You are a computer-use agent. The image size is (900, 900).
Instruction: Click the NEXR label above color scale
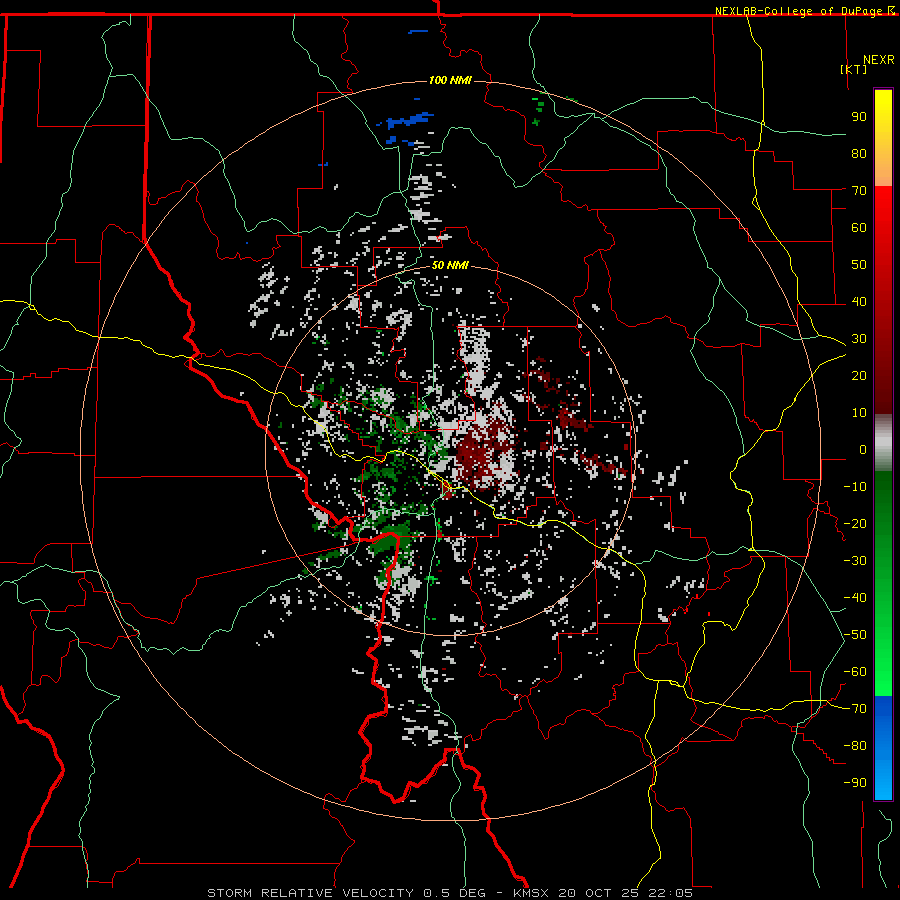point(879,60)
